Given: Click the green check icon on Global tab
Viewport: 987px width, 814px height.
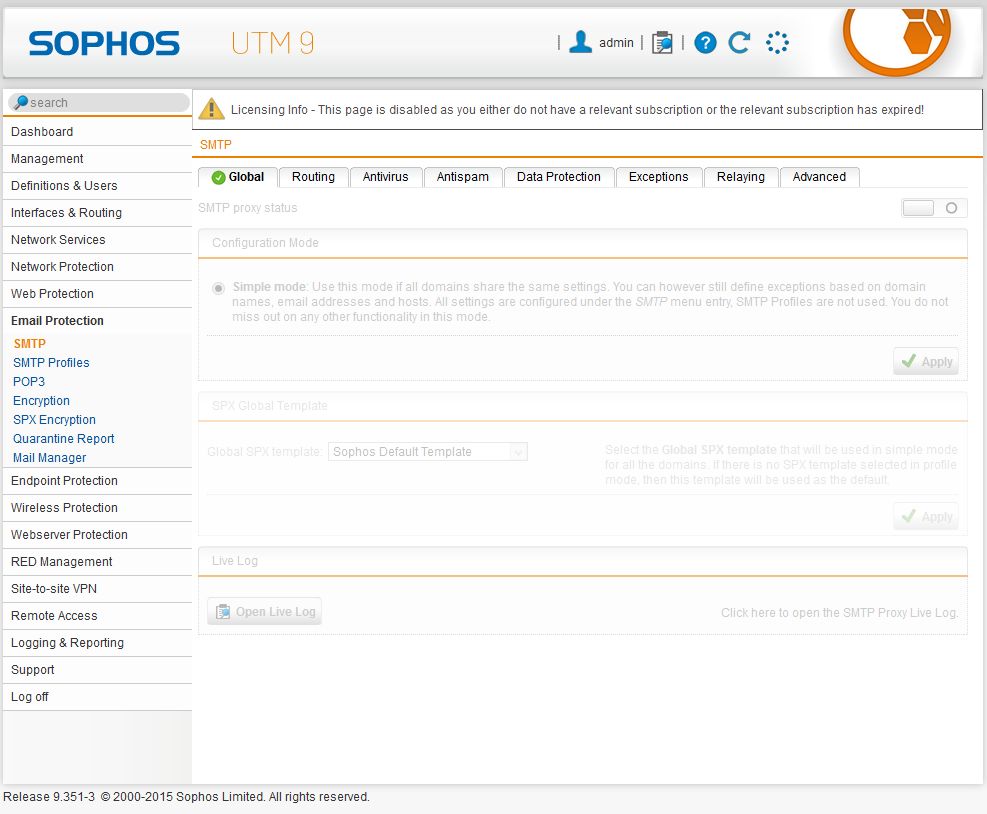Looking at the screenshot, I should 218,178.
